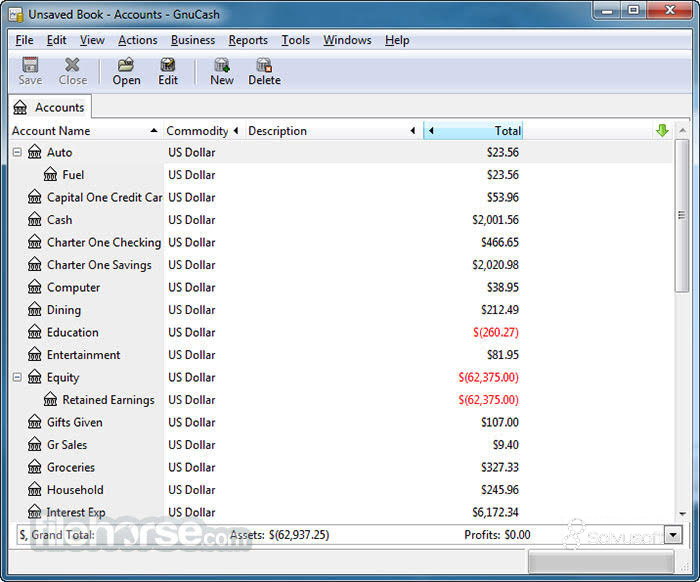Open the Windows menu
The width and height of the screenshot is (700, 582).
tap(347, 40)
